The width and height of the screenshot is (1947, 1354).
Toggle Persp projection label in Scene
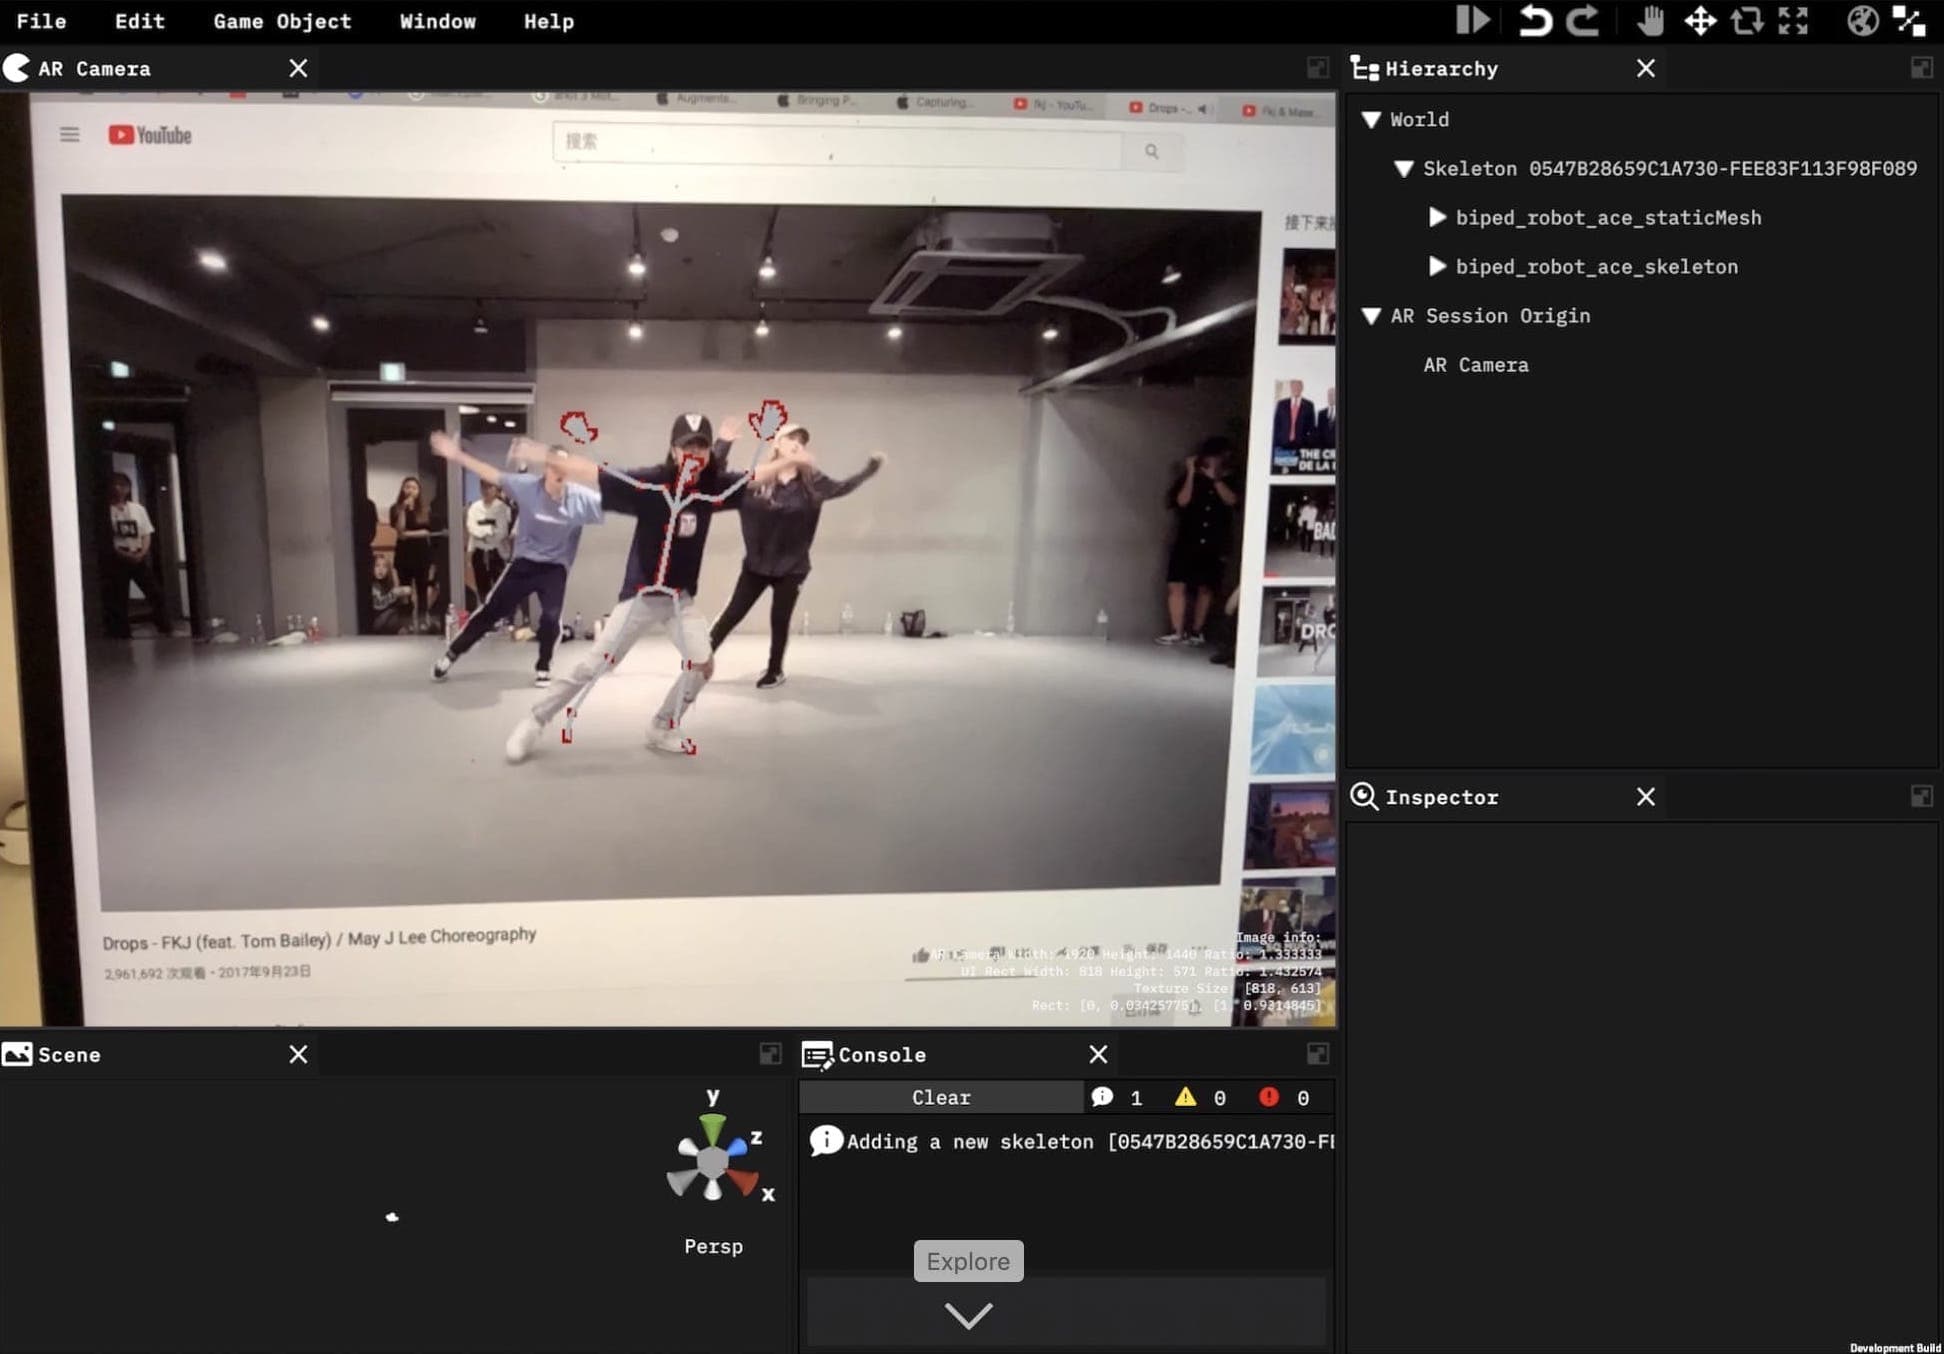pyautogui.click(x=713, y=1246)
